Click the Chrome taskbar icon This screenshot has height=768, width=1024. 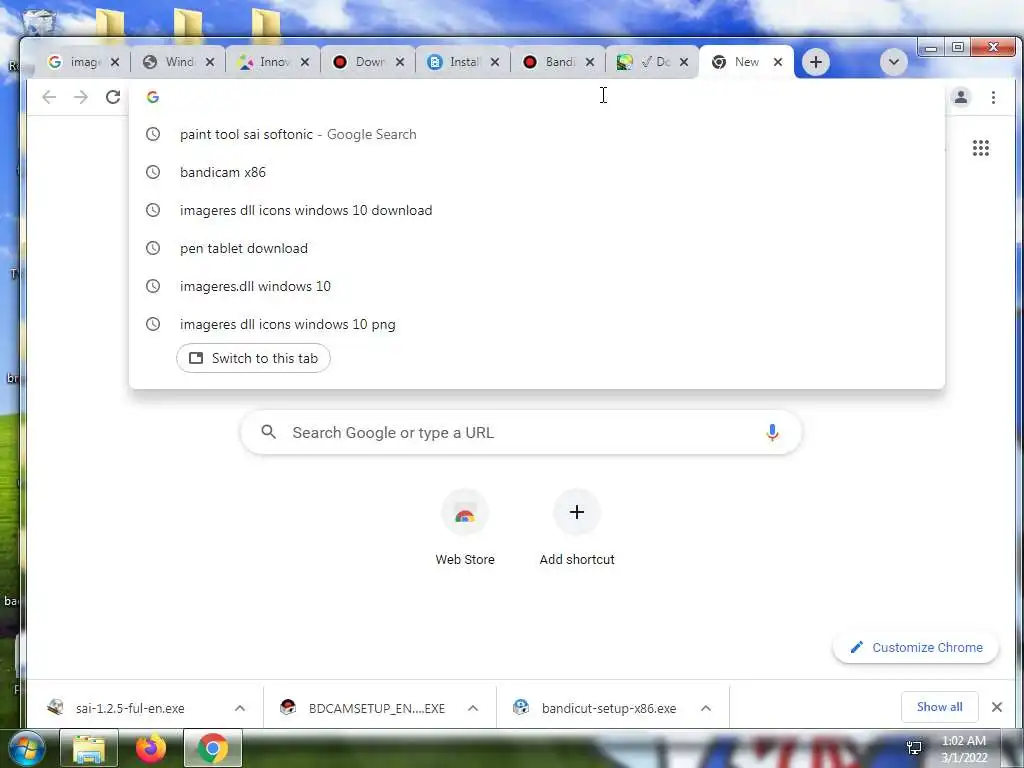click(x=213, y=748)
